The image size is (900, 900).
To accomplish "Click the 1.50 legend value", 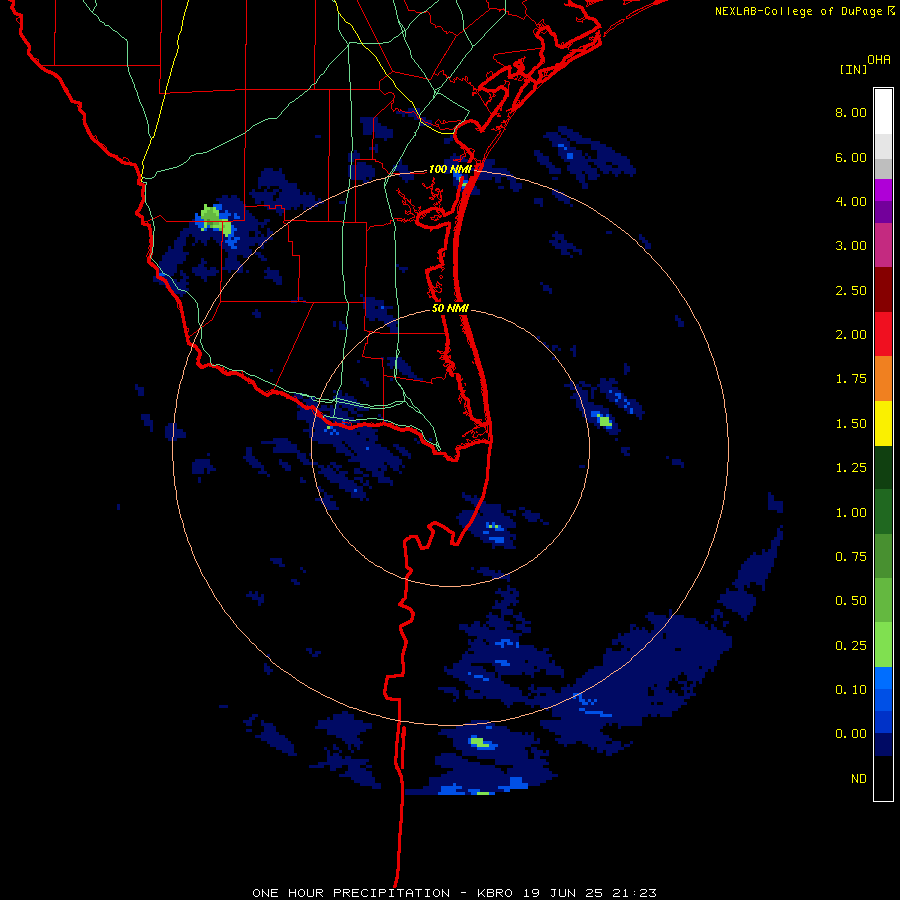I will (851, 424).
